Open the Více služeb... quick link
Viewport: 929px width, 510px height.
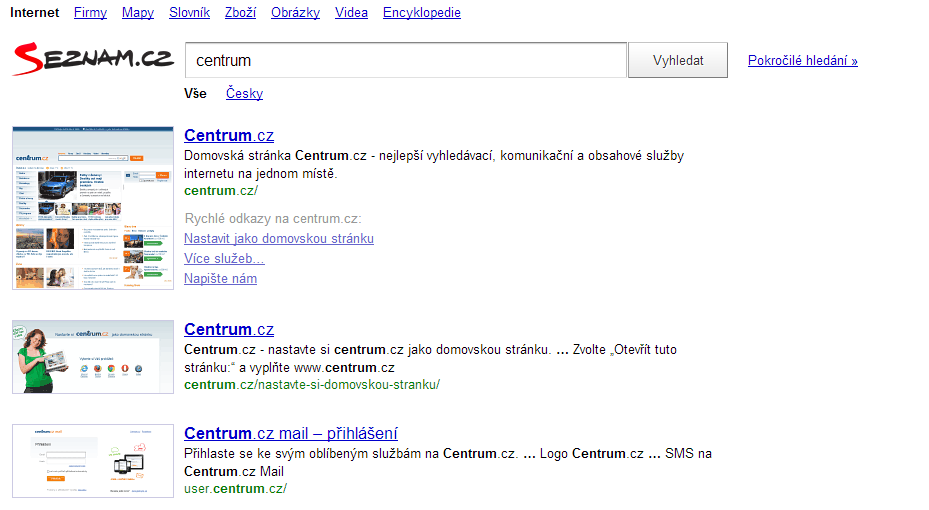[x=224, y=259]
